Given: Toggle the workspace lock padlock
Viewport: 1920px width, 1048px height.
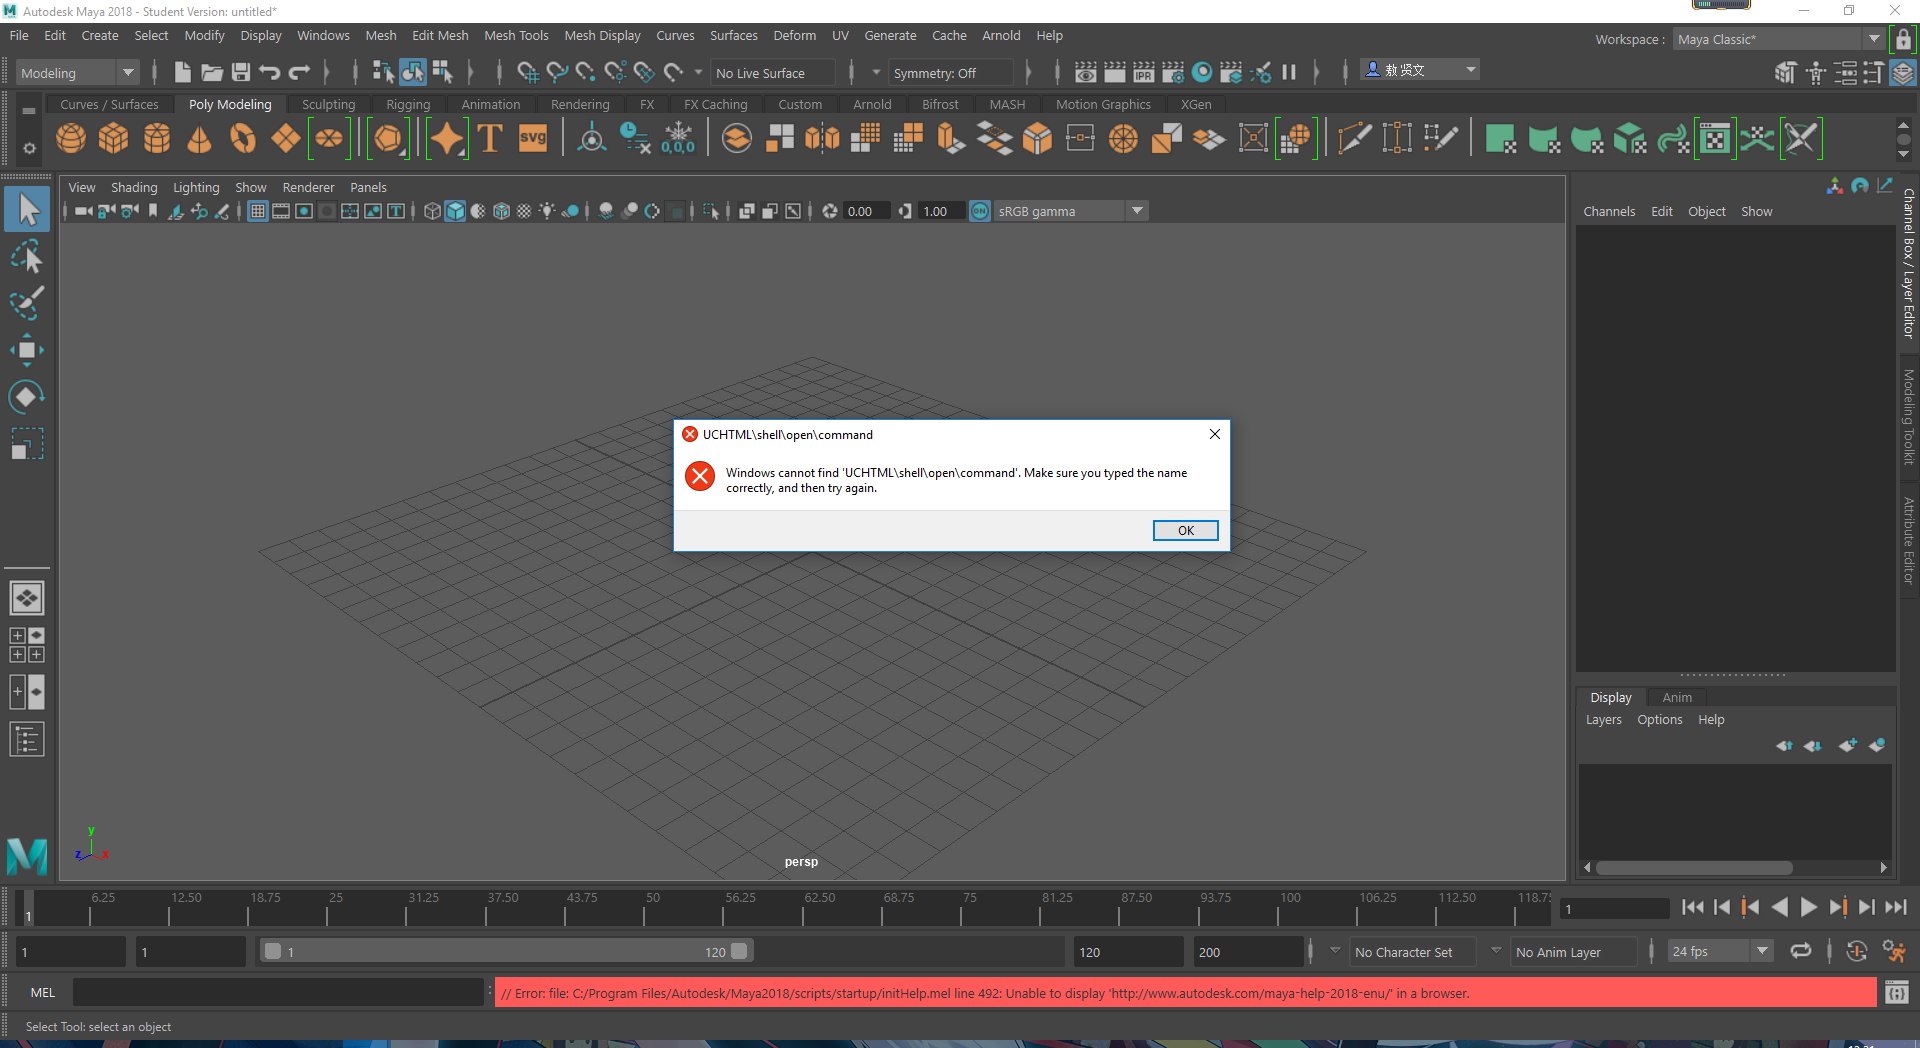Looking at the screenshot, I should coord(1904,38).
